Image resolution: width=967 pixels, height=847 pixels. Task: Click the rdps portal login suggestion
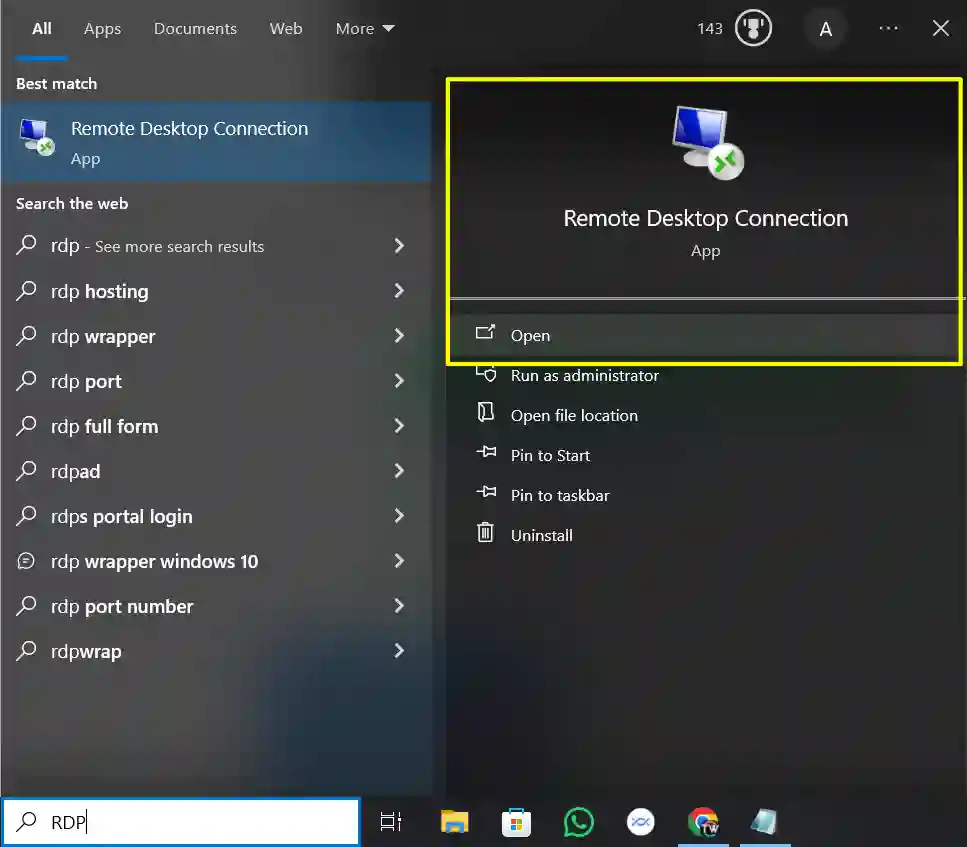[121, 516]
